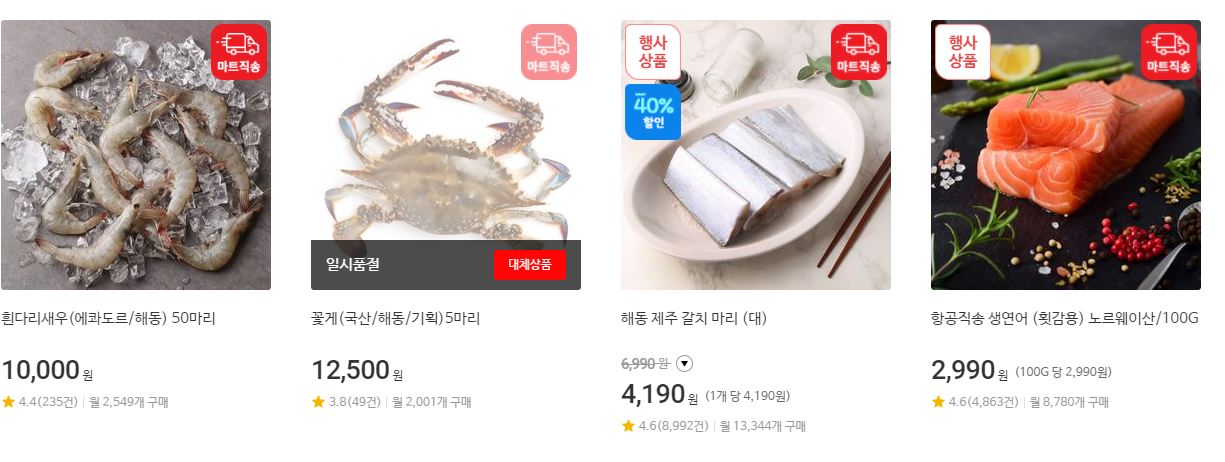
Task: Select the salmon fillet product photo
Action: (x=1066, y=155)
